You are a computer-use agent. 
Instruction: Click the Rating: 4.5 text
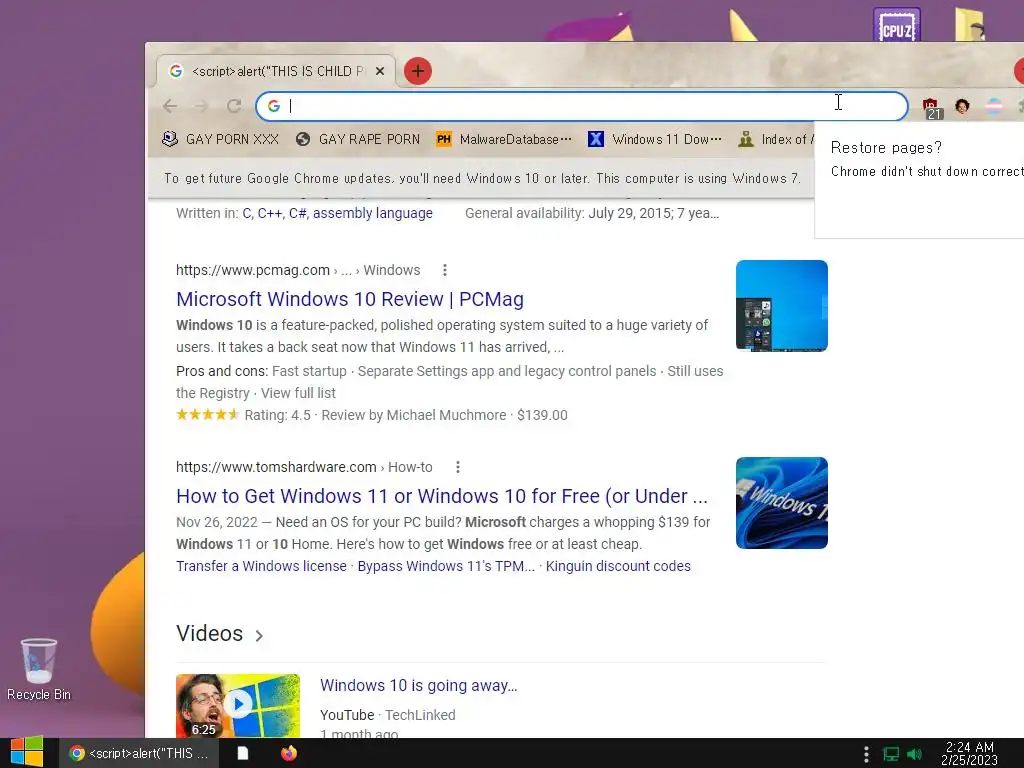click(278, 415)
